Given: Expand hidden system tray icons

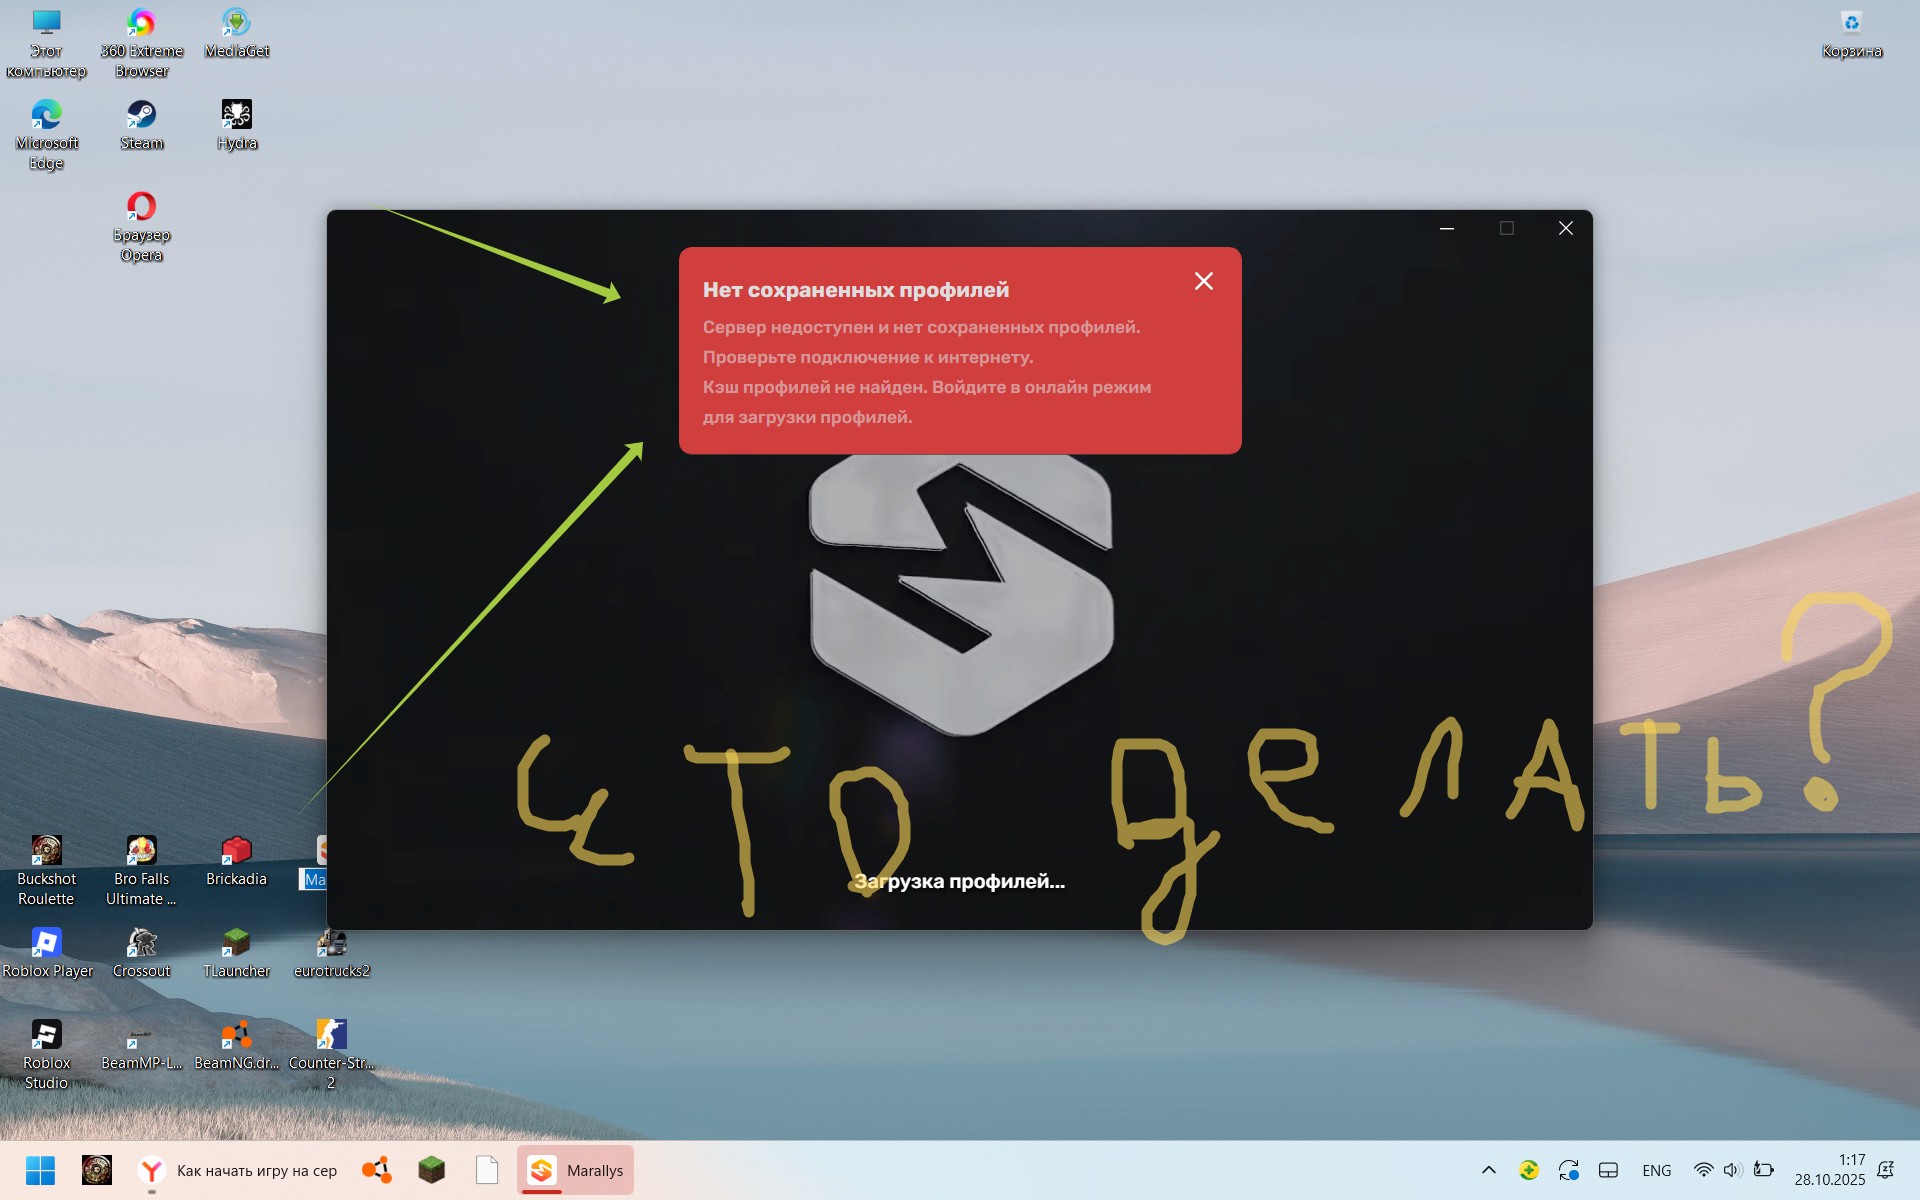Looking at the screenshot, I should click(1488, 1170).
